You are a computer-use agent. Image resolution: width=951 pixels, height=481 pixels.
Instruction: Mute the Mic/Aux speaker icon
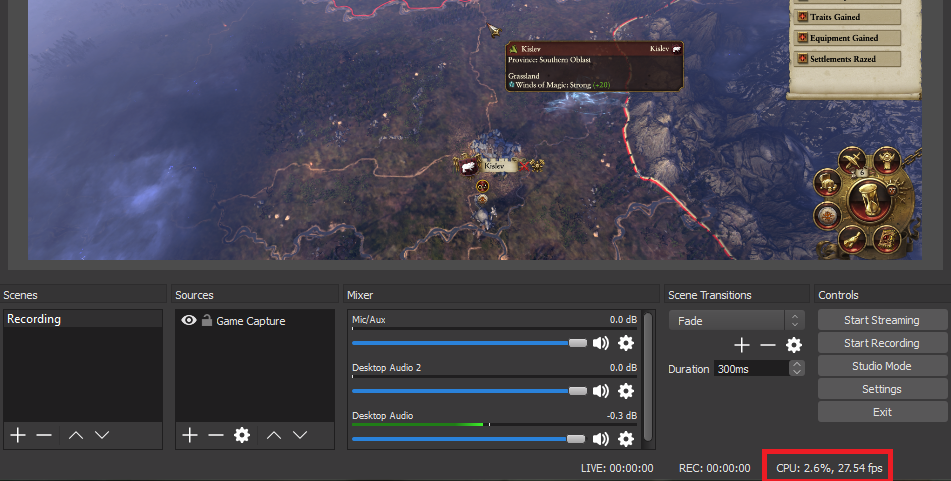600,343
